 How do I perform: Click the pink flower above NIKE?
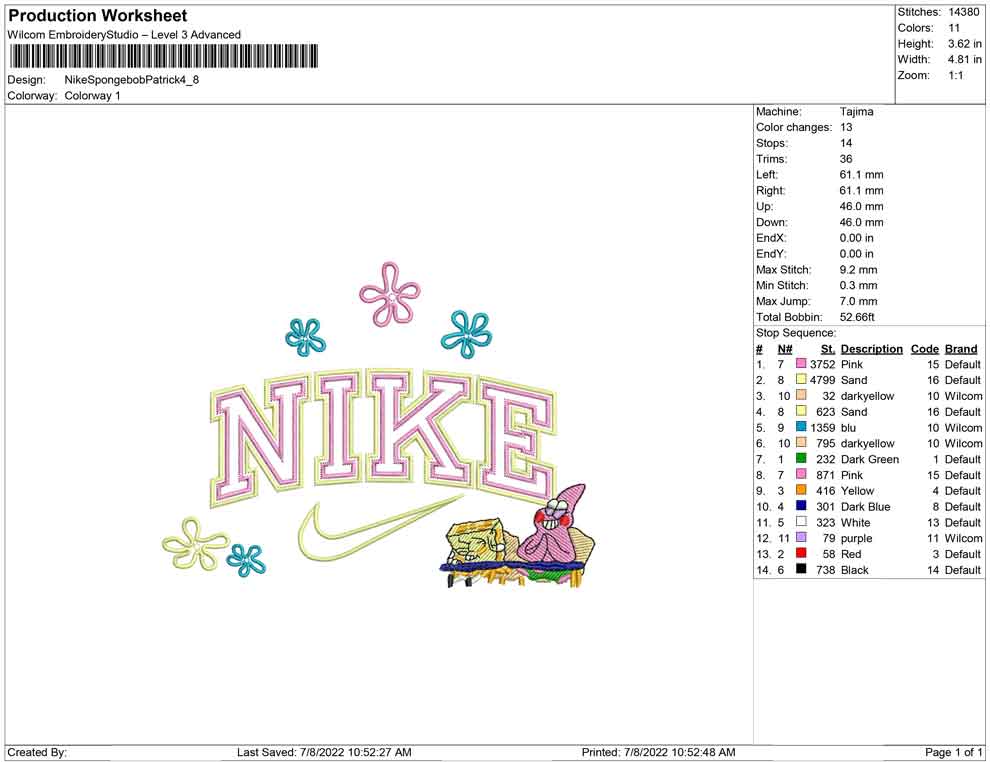point(390,294)
